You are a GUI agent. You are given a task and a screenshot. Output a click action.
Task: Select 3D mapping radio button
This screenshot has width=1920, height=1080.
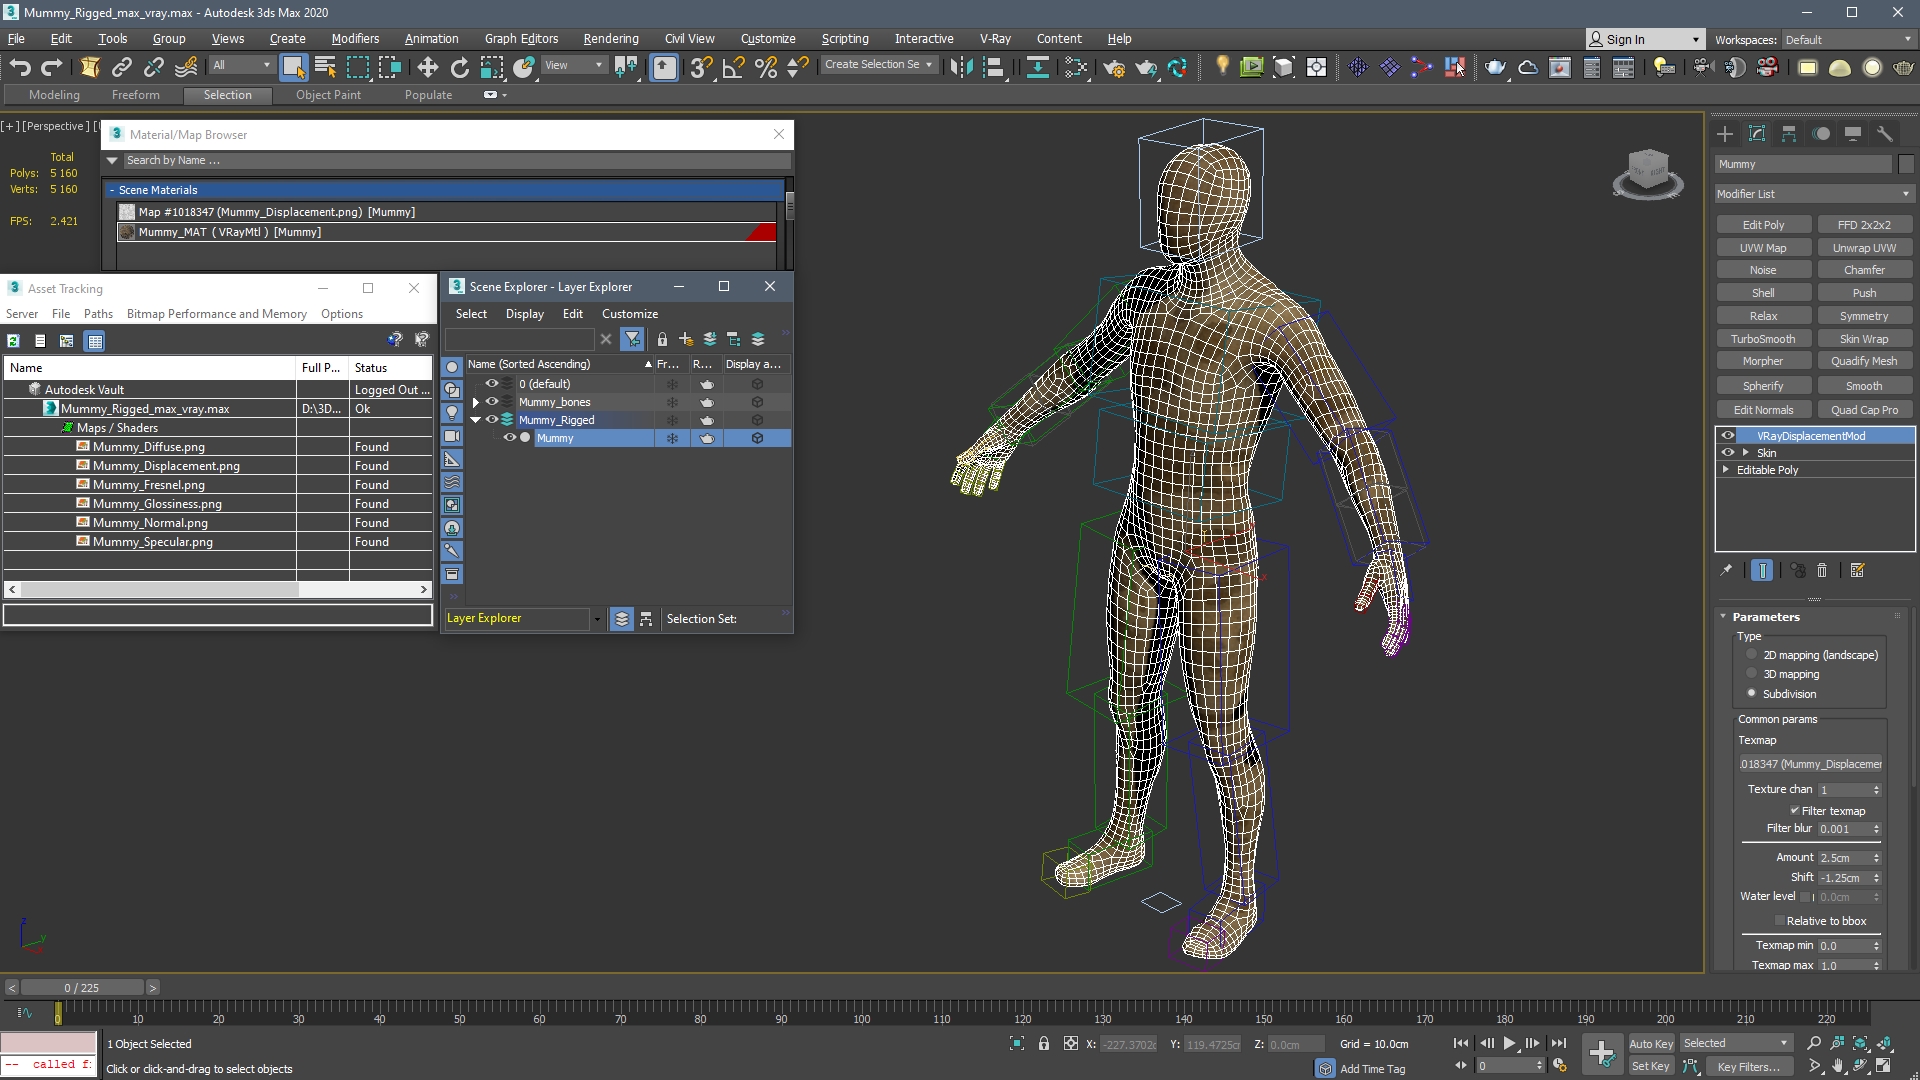coord(1751,674)
